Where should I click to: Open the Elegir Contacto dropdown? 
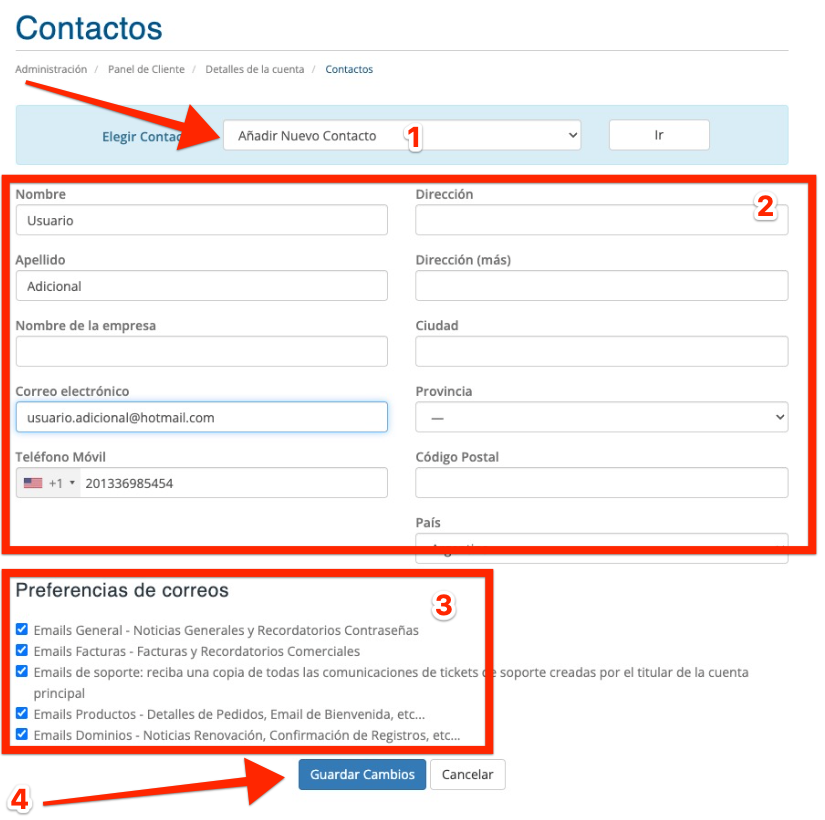[401, 135]
